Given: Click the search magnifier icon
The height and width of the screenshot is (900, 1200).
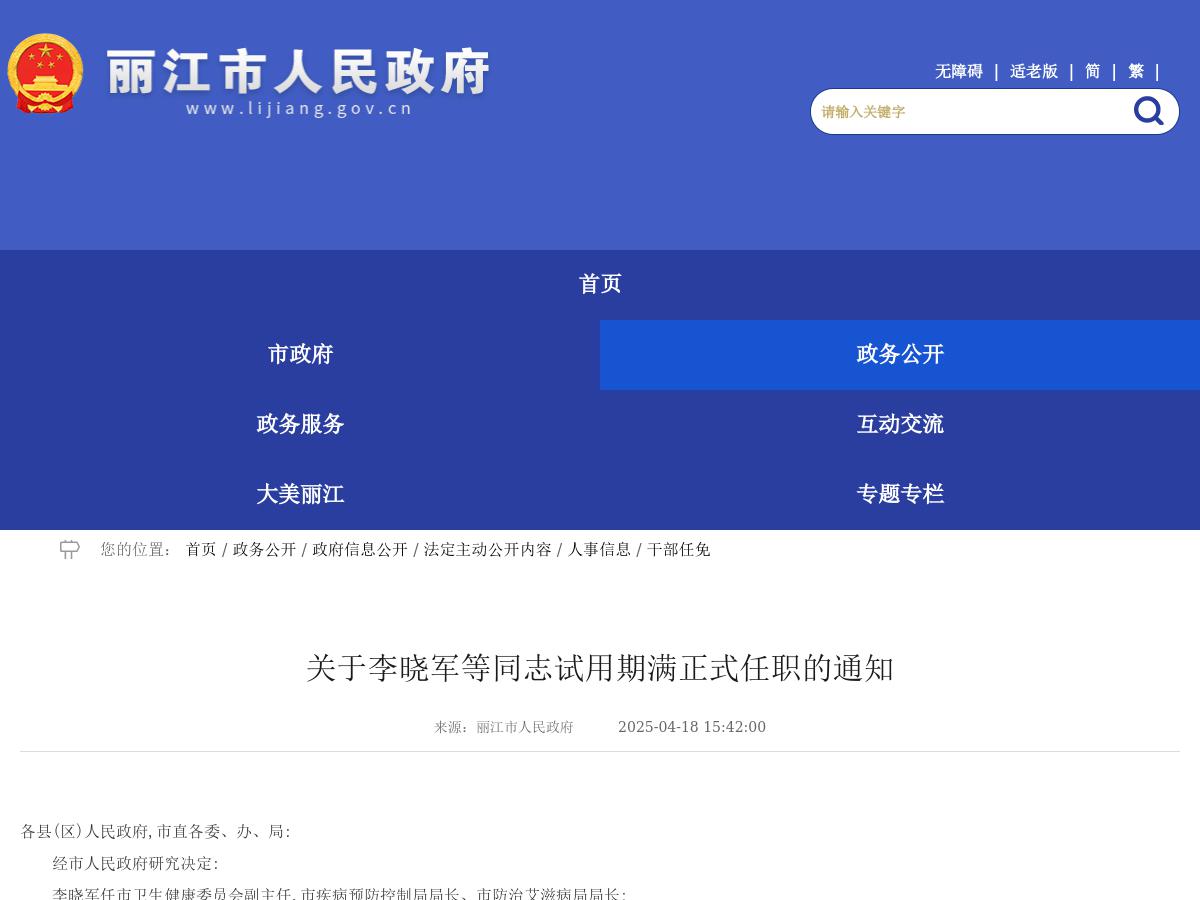Looking at the screenshot, I should tap(1148, 111).
